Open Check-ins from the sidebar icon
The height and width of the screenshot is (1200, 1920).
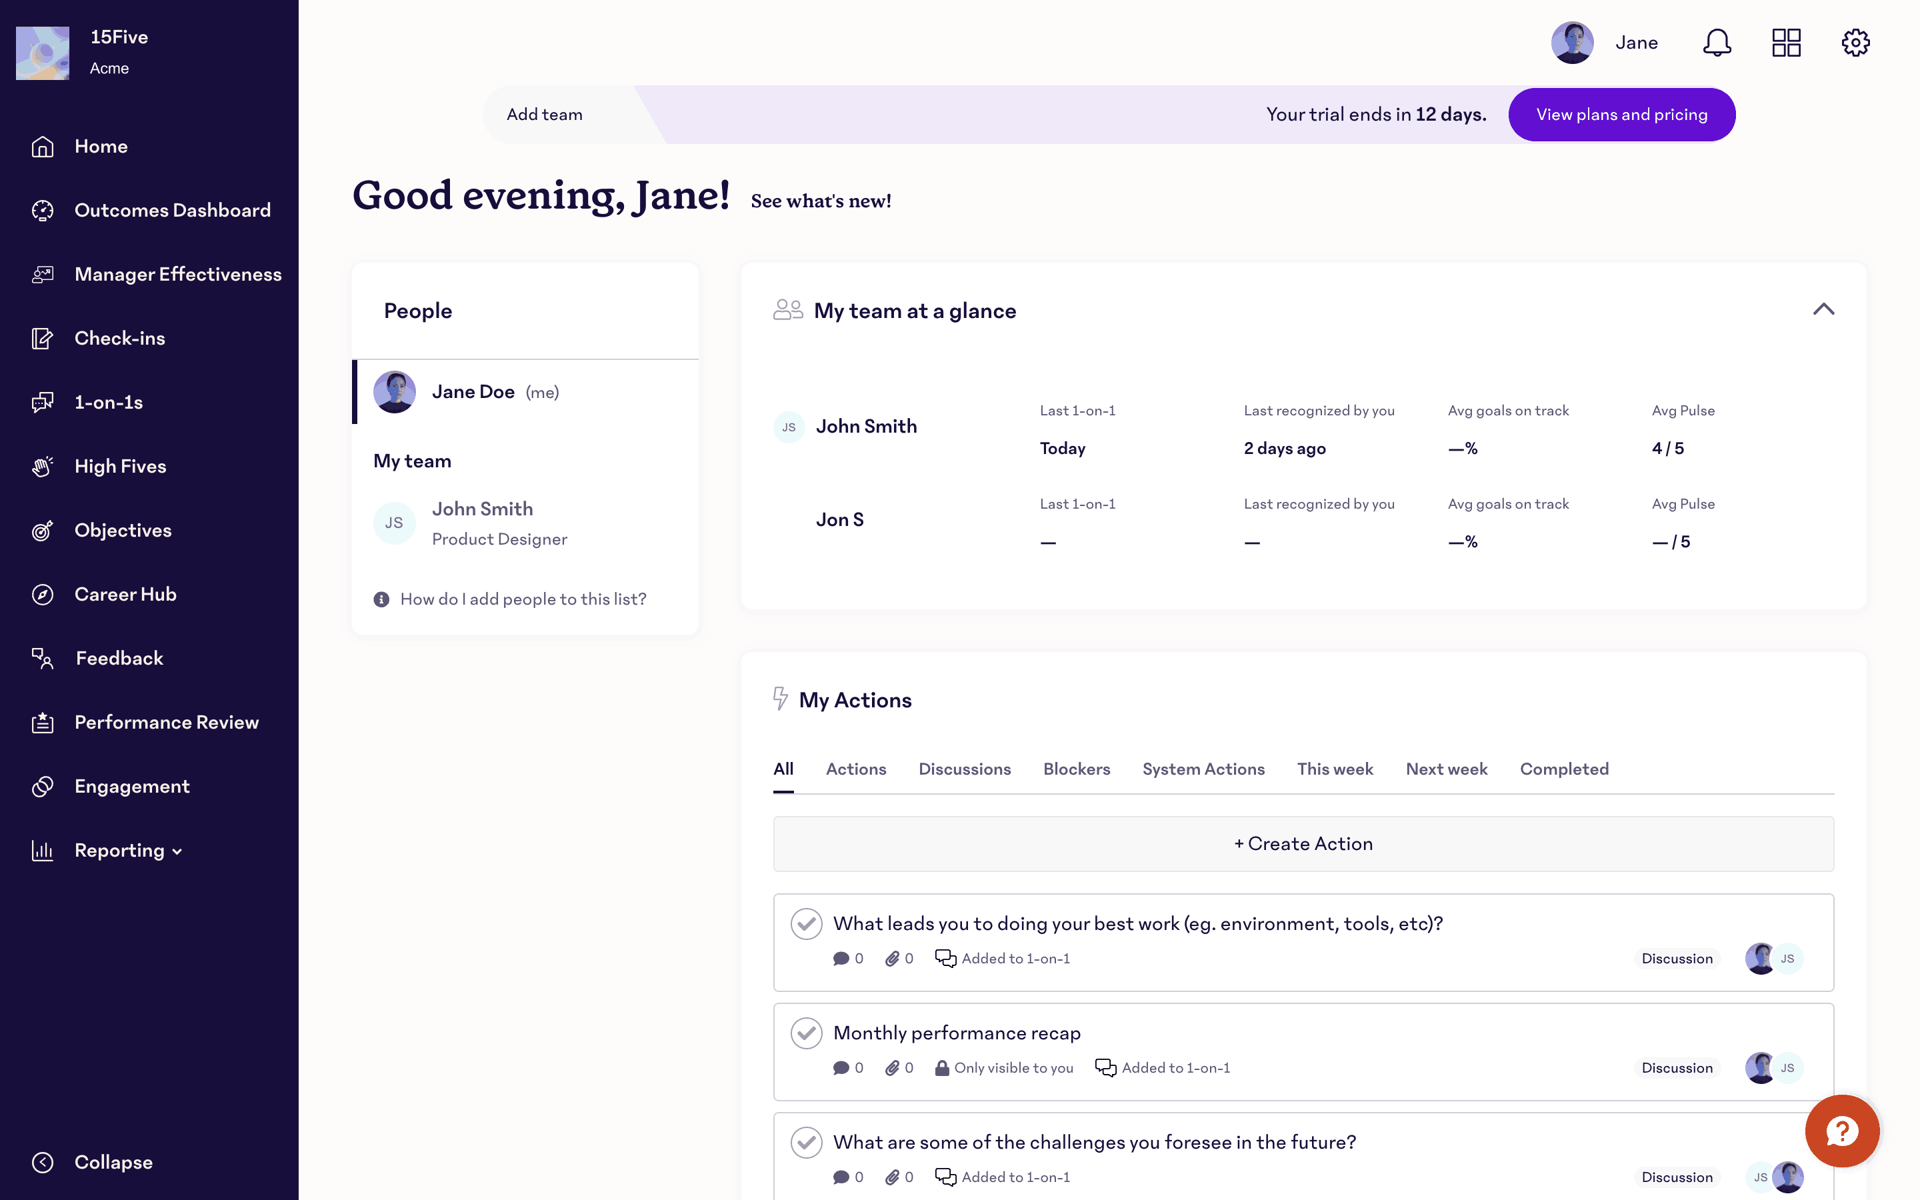(42, 339)
